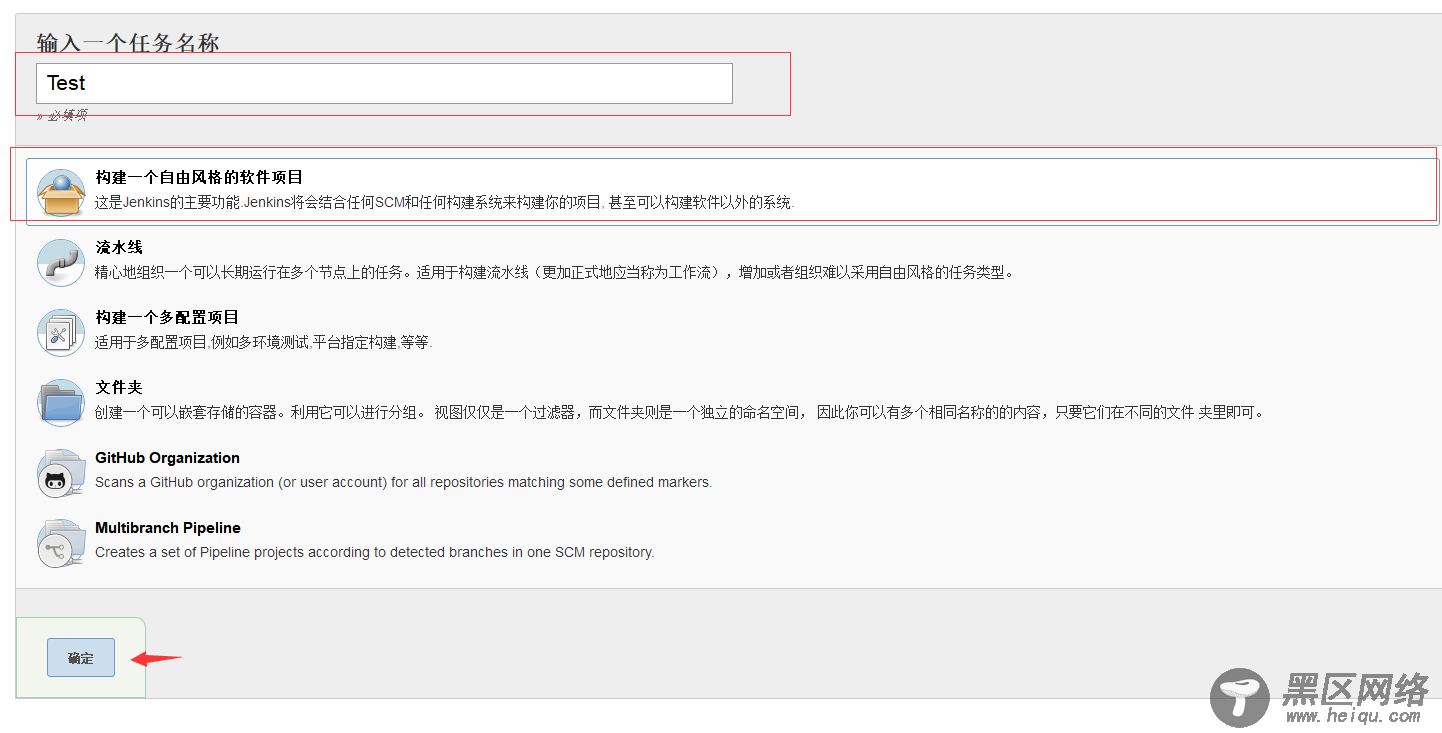Click the description starting with 适用于多配置项目

pos(263,342)
